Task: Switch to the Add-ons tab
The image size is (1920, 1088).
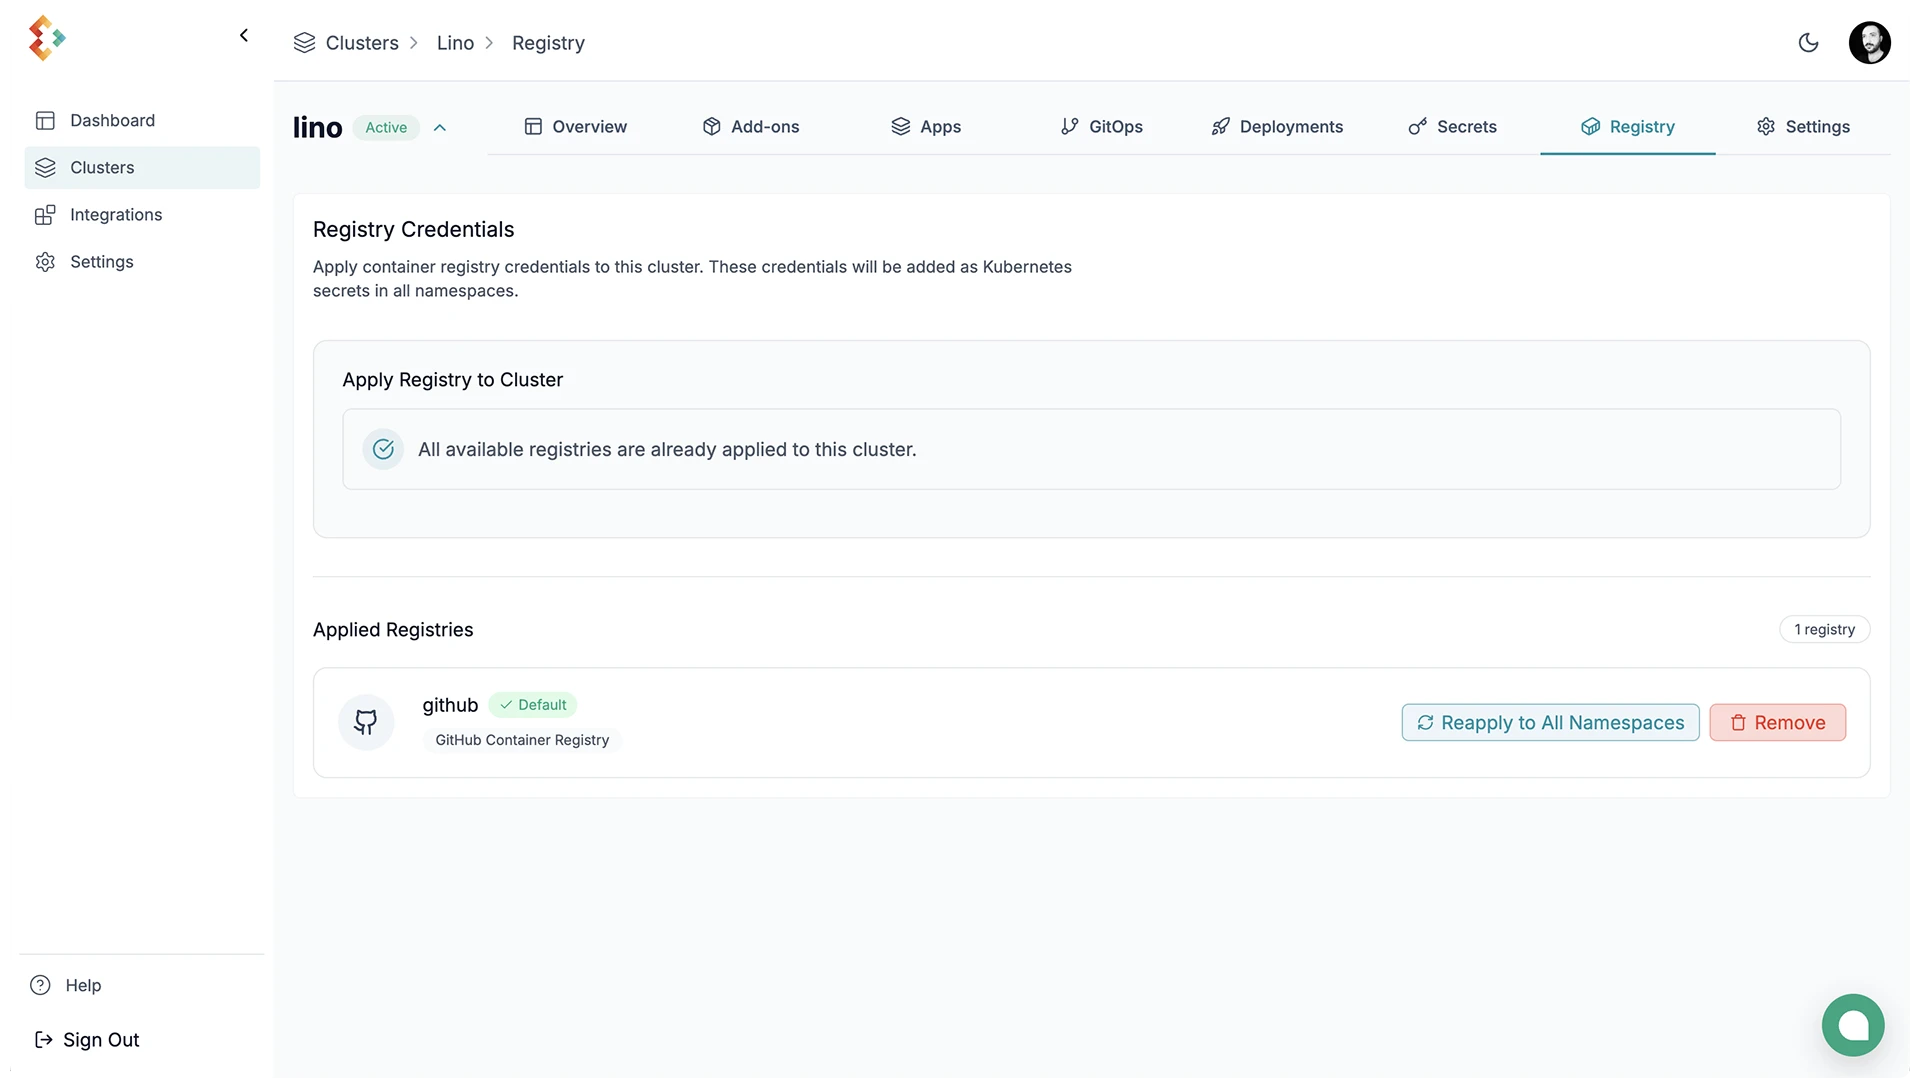Action: 751,127
